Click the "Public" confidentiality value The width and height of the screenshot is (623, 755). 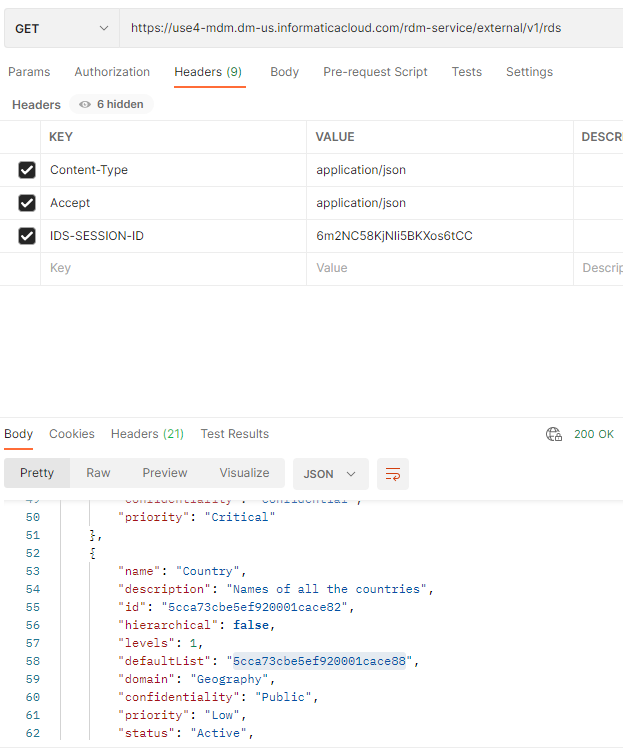[x=283, y=697]
